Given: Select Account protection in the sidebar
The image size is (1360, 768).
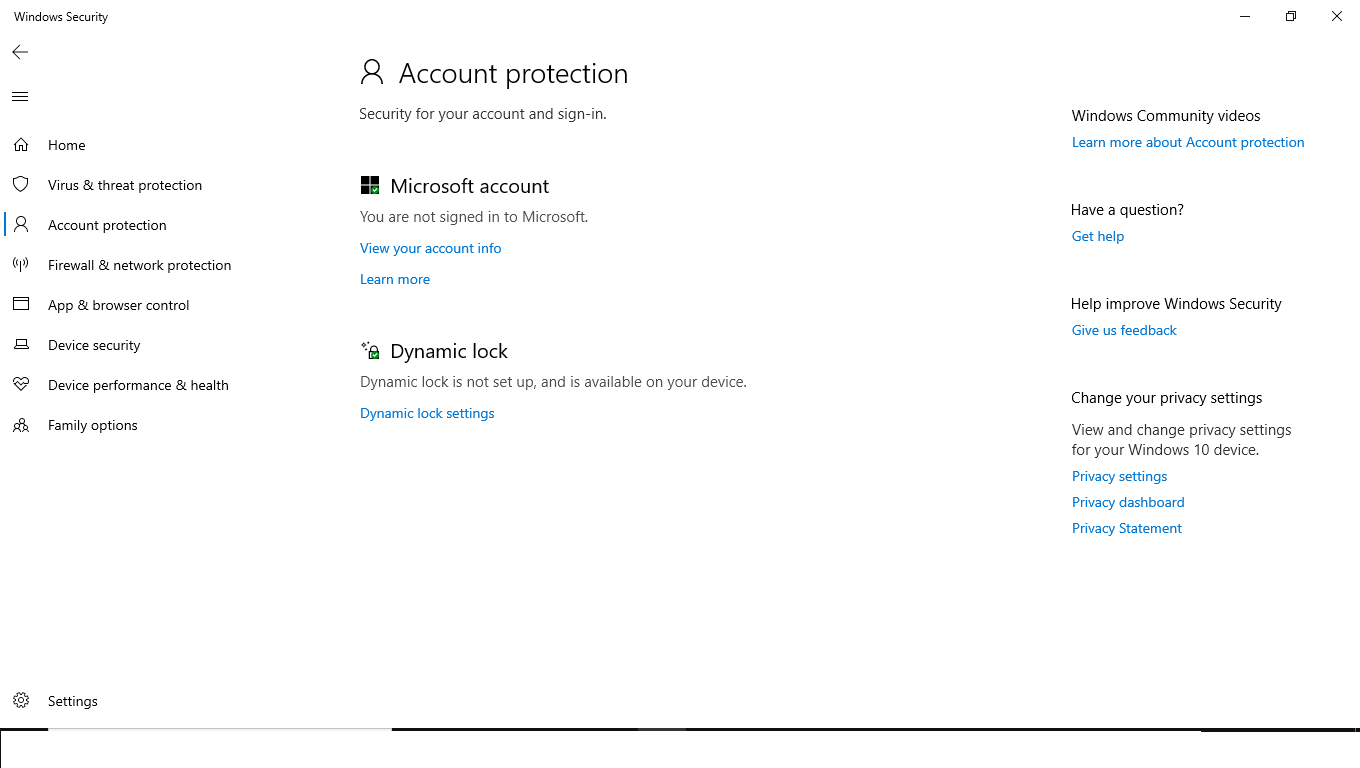Looking at the screenshot, I should [107, 225].
